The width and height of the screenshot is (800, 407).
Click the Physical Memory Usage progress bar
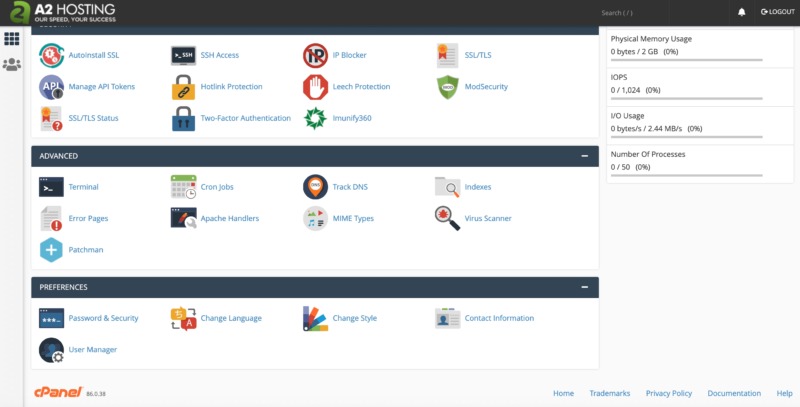686,62
